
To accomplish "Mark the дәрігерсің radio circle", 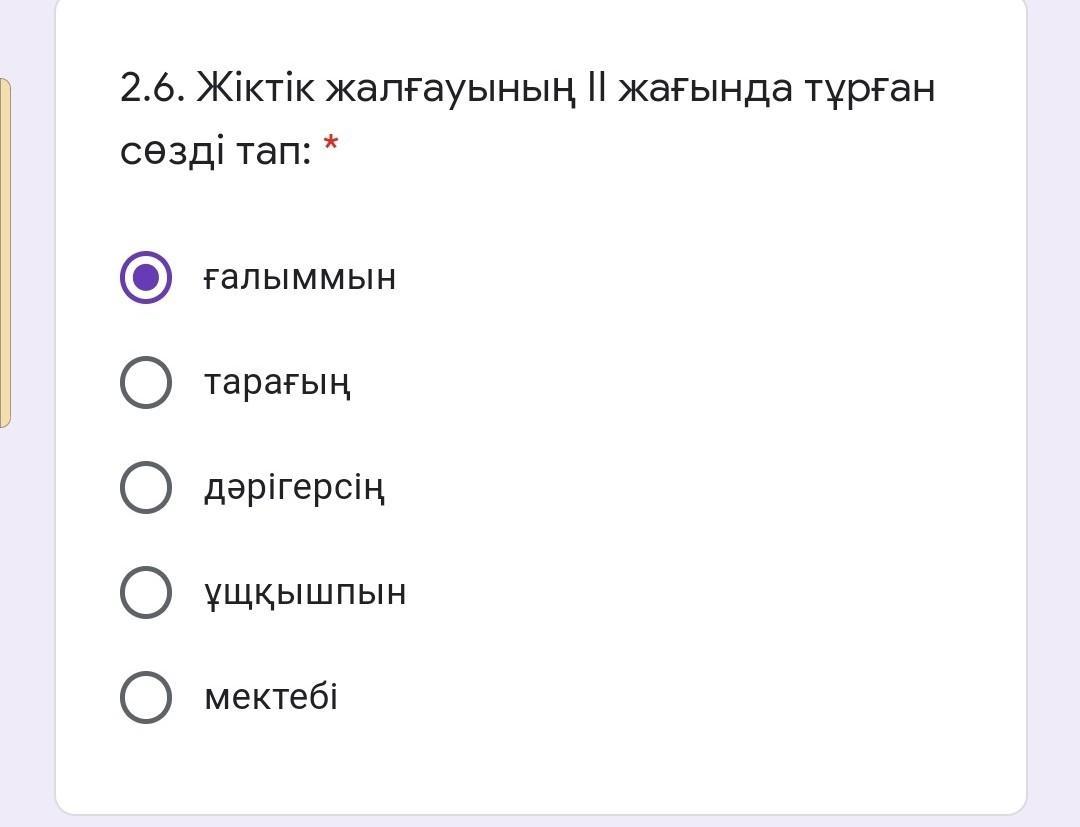I will tap(146, 487).
